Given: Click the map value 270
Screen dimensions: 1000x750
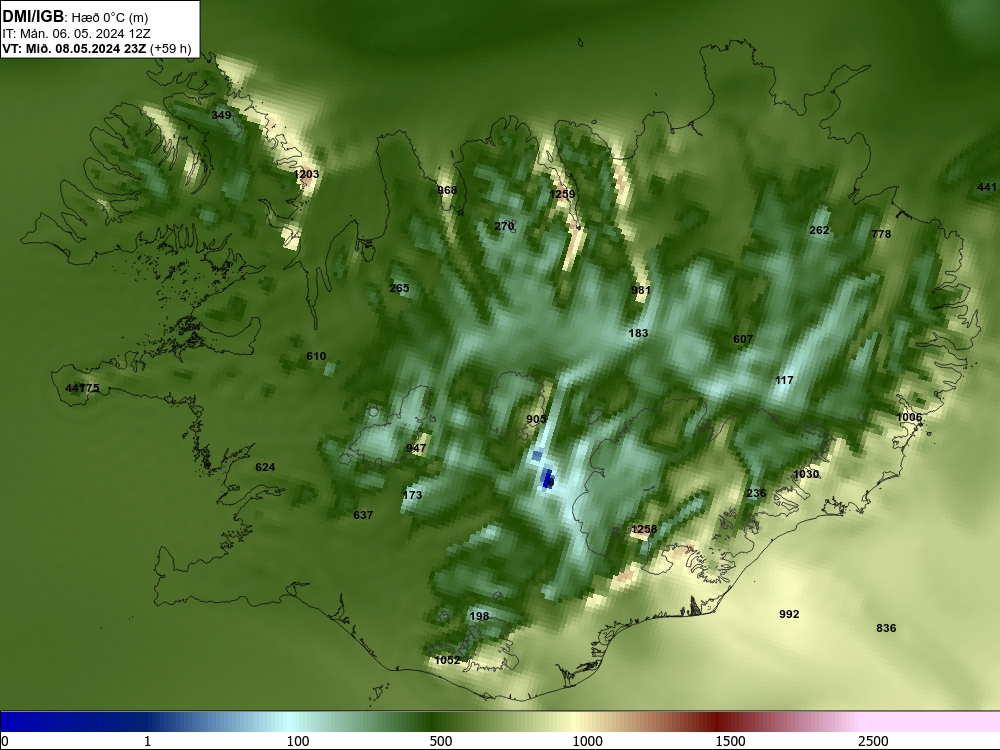Looking at the screenshot, I should (504, 226).
